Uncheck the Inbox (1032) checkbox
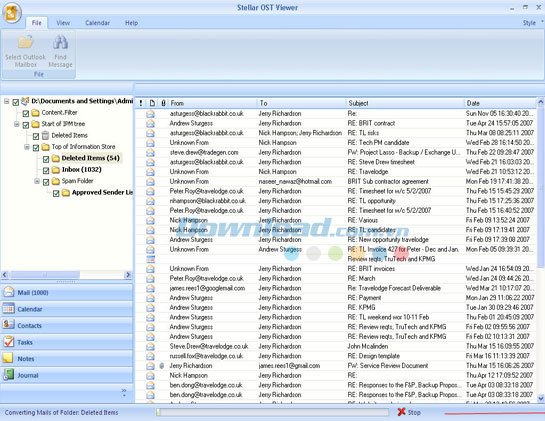Image resolution: width=545 pixels, height=421 pixels. click(46, 171)
